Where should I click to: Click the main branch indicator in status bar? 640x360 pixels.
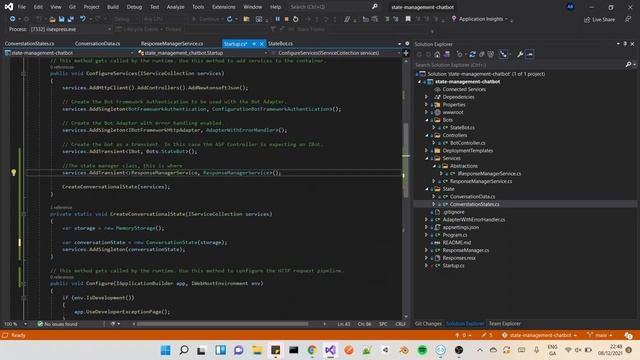point(600,336)
